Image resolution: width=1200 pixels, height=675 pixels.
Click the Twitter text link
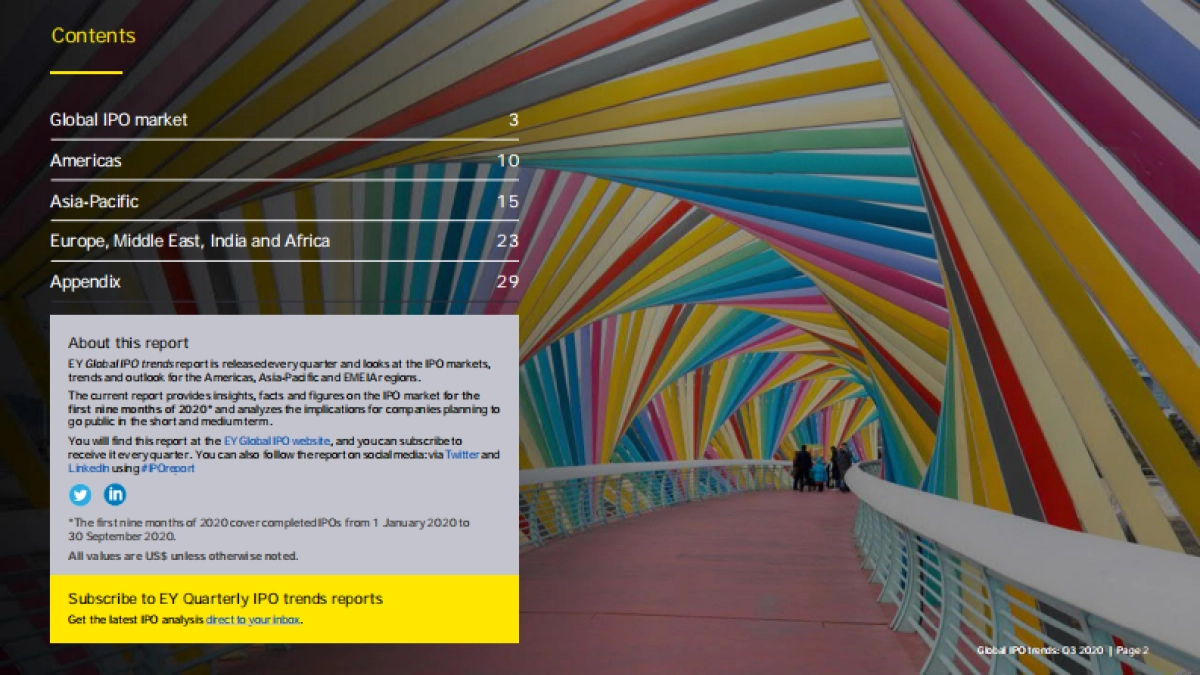click(462, 455)
